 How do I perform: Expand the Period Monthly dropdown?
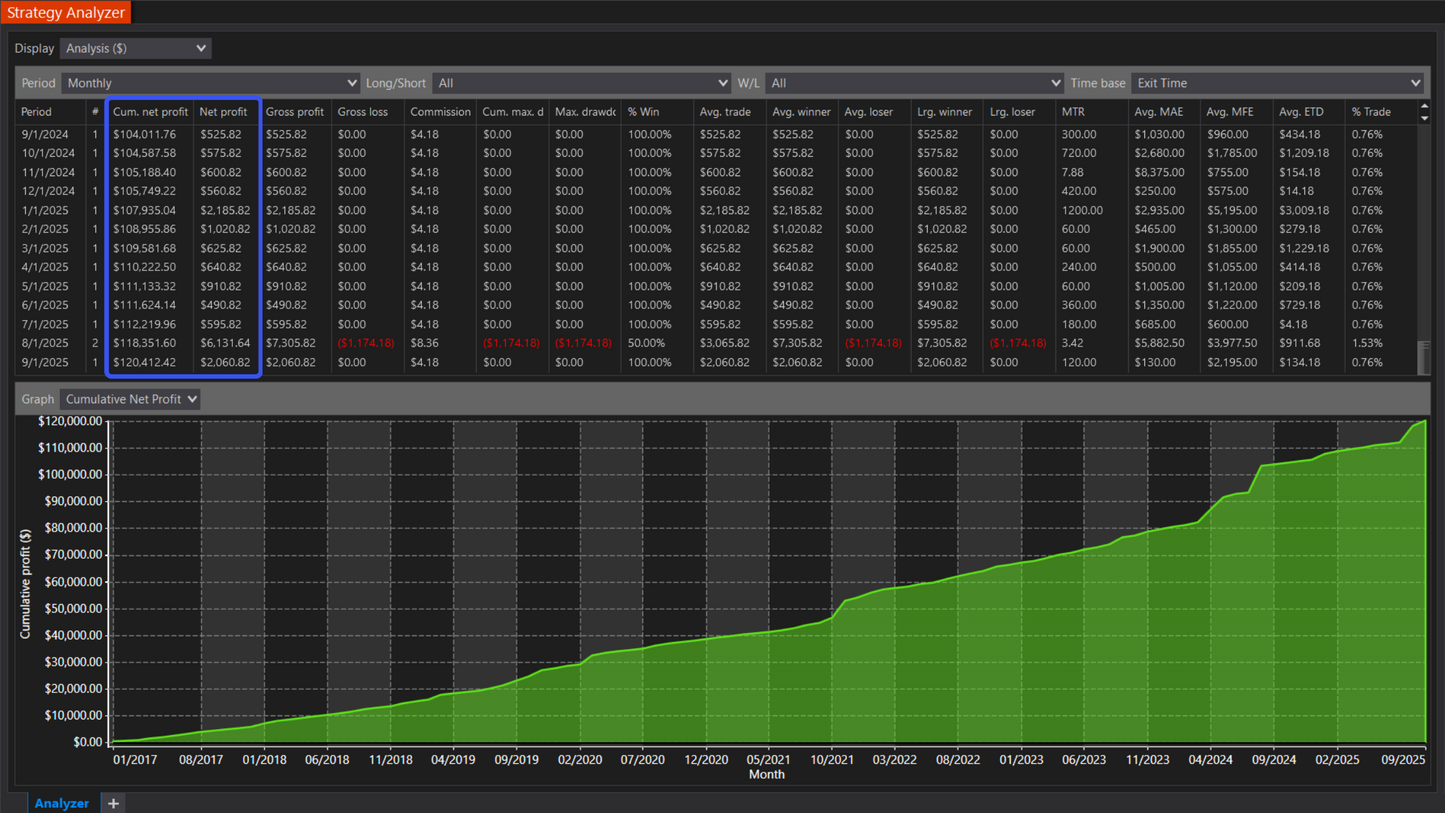pos(210,83)
